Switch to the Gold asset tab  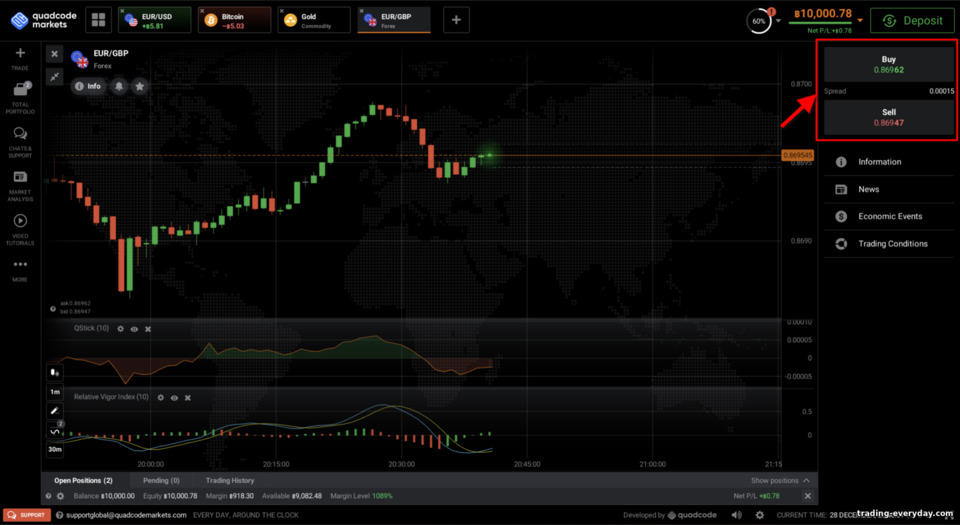coord(313,20)
